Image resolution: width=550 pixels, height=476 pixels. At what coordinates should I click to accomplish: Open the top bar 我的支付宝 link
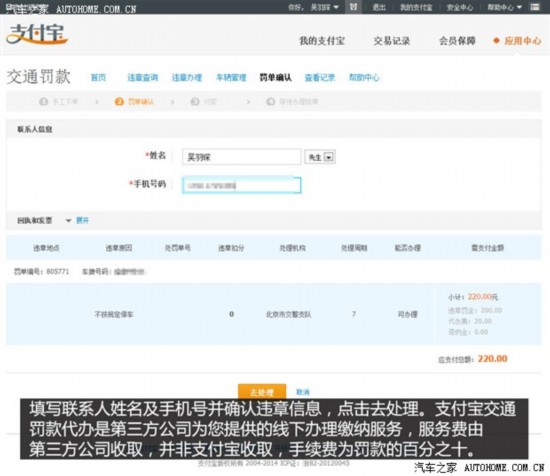[416, 7]
